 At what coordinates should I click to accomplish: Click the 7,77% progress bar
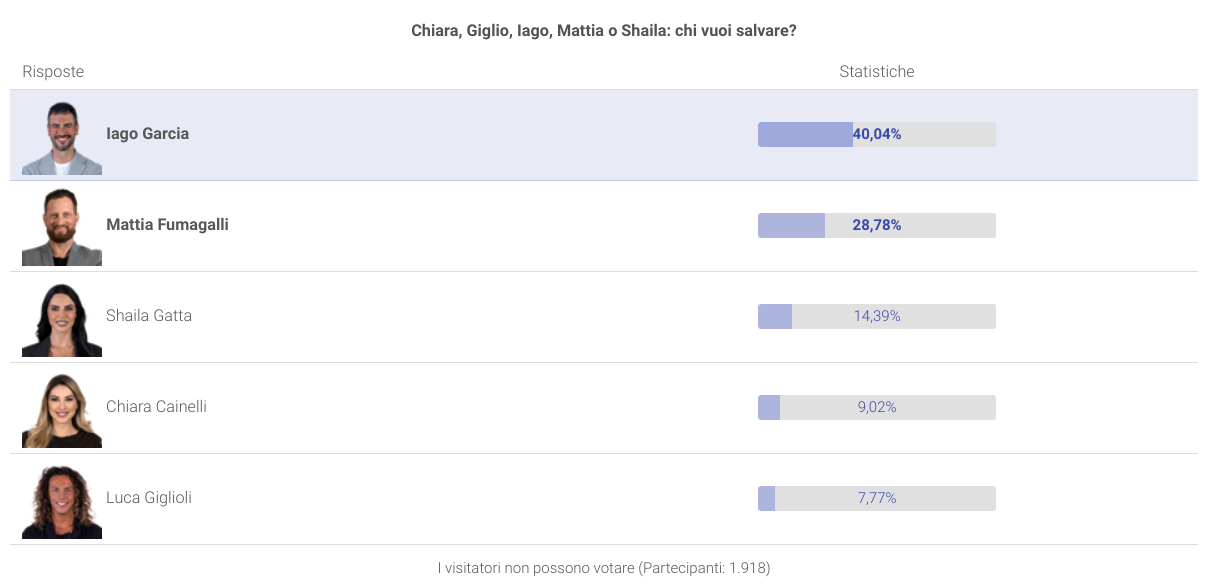pos(877,498)
